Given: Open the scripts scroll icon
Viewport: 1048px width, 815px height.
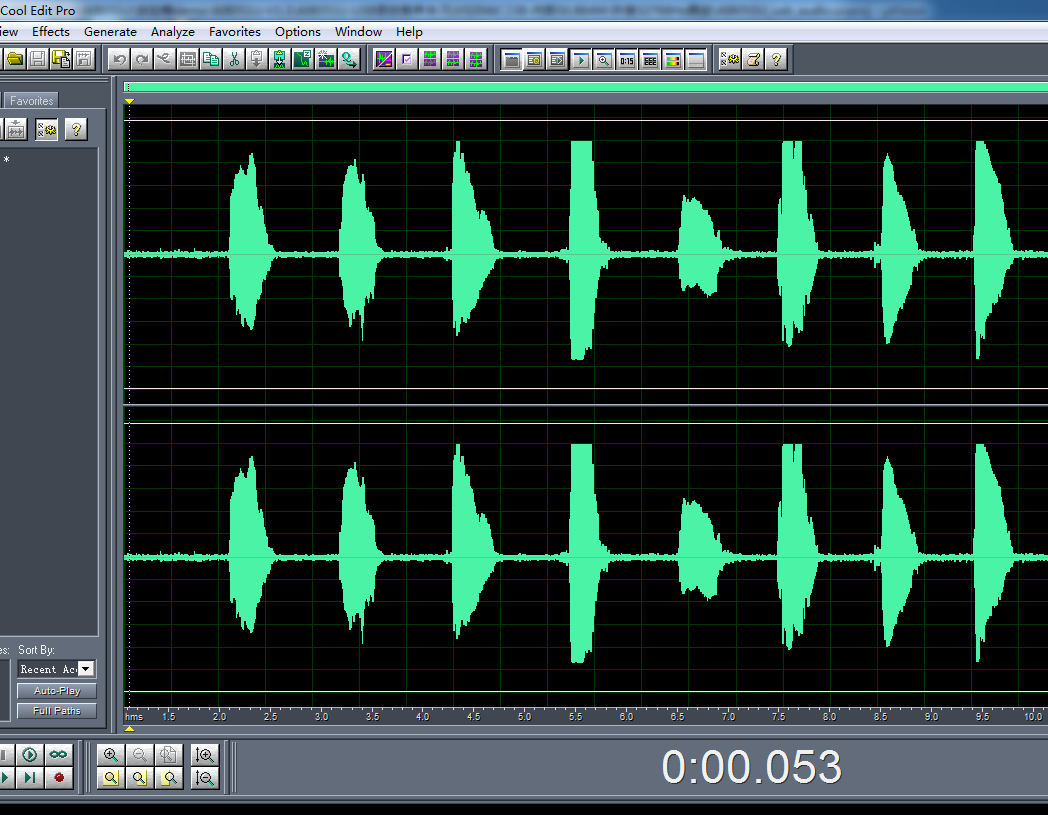Looking at the screenshot, I should coord(753,60).
